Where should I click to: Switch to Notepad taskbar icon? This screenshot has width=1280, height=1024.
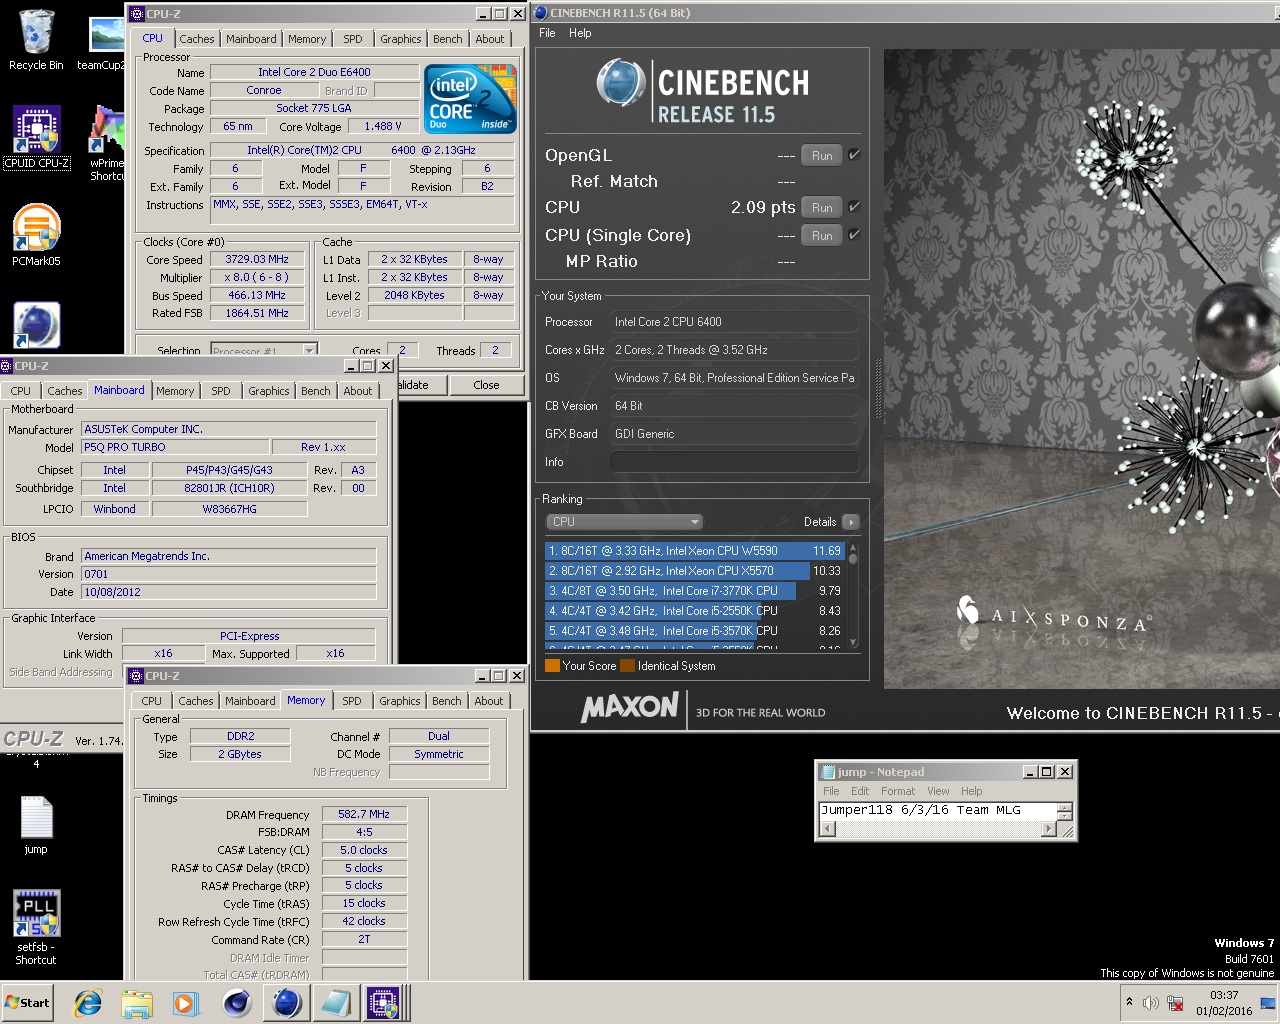(335, 1003)
